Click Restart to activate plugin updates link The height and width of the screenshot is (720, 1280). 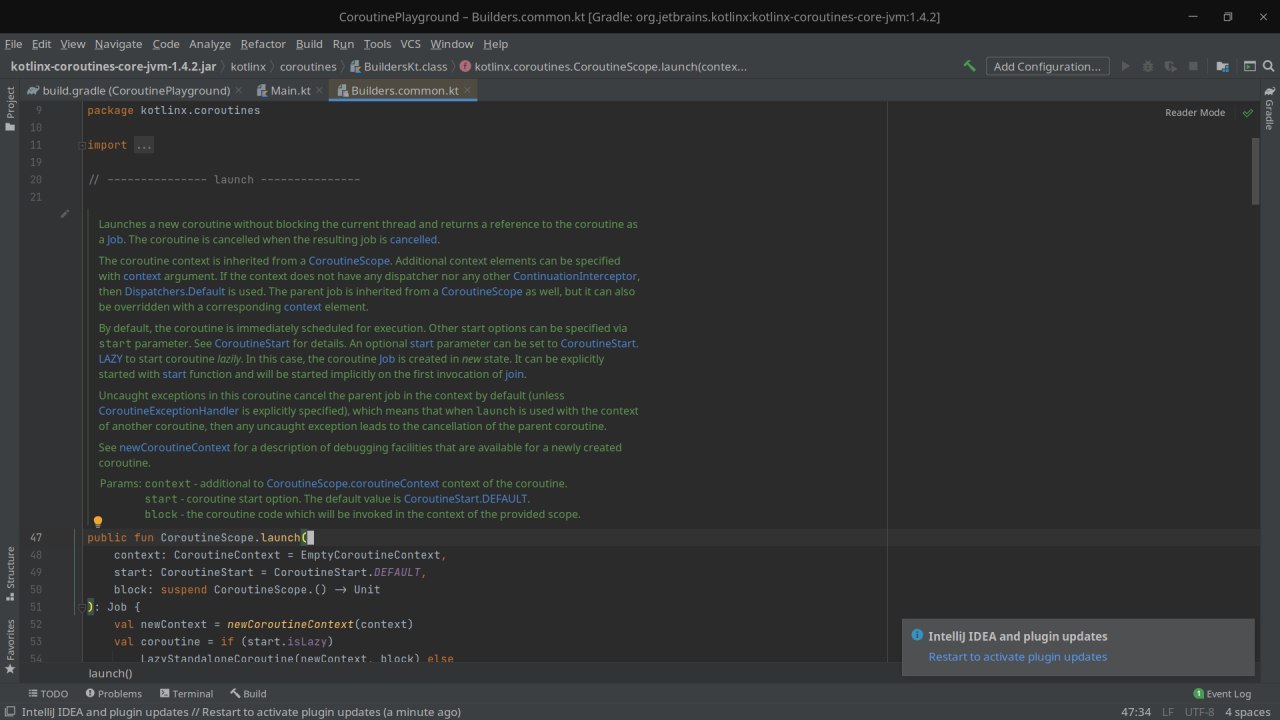1017,657
